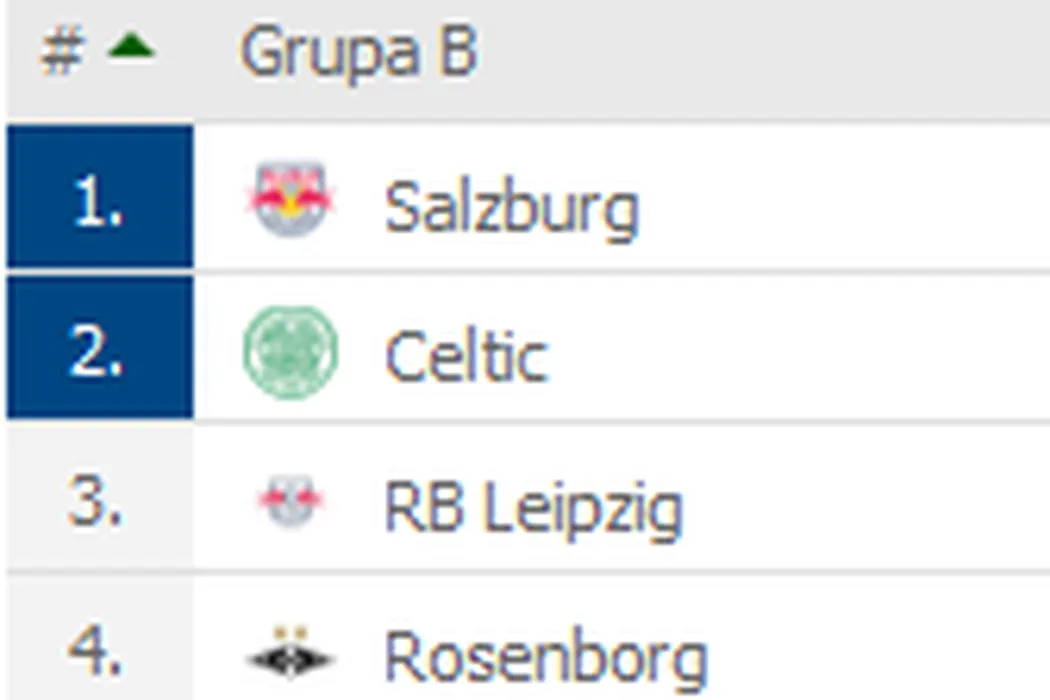Open the Rosenborg team name link
Screen dimensions: 1050x700
click(546, 659)
